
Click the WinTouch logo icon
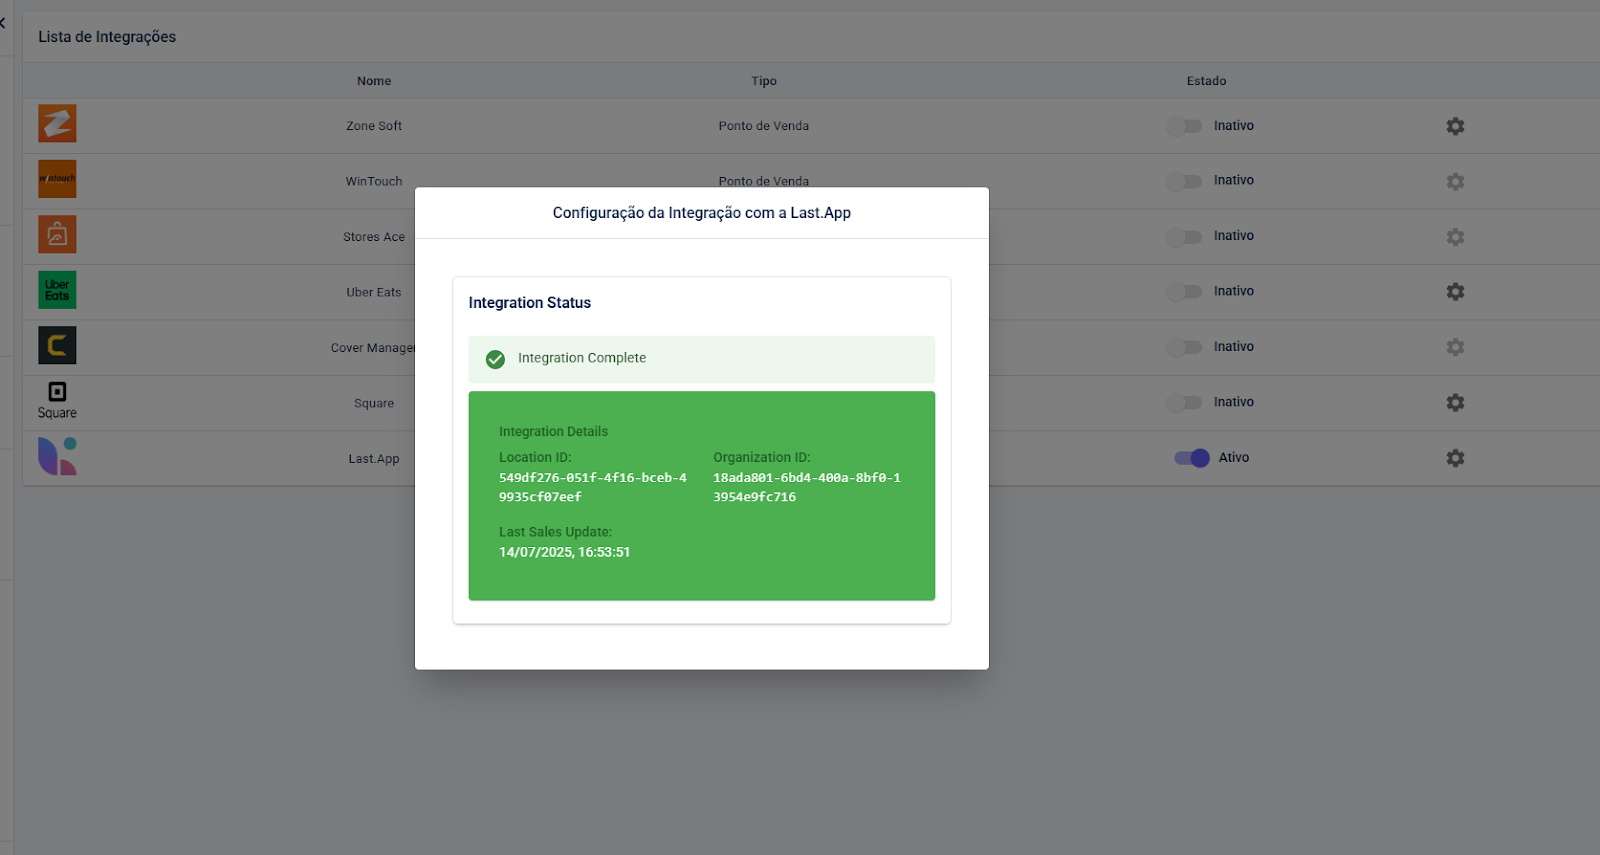point(57,179)
